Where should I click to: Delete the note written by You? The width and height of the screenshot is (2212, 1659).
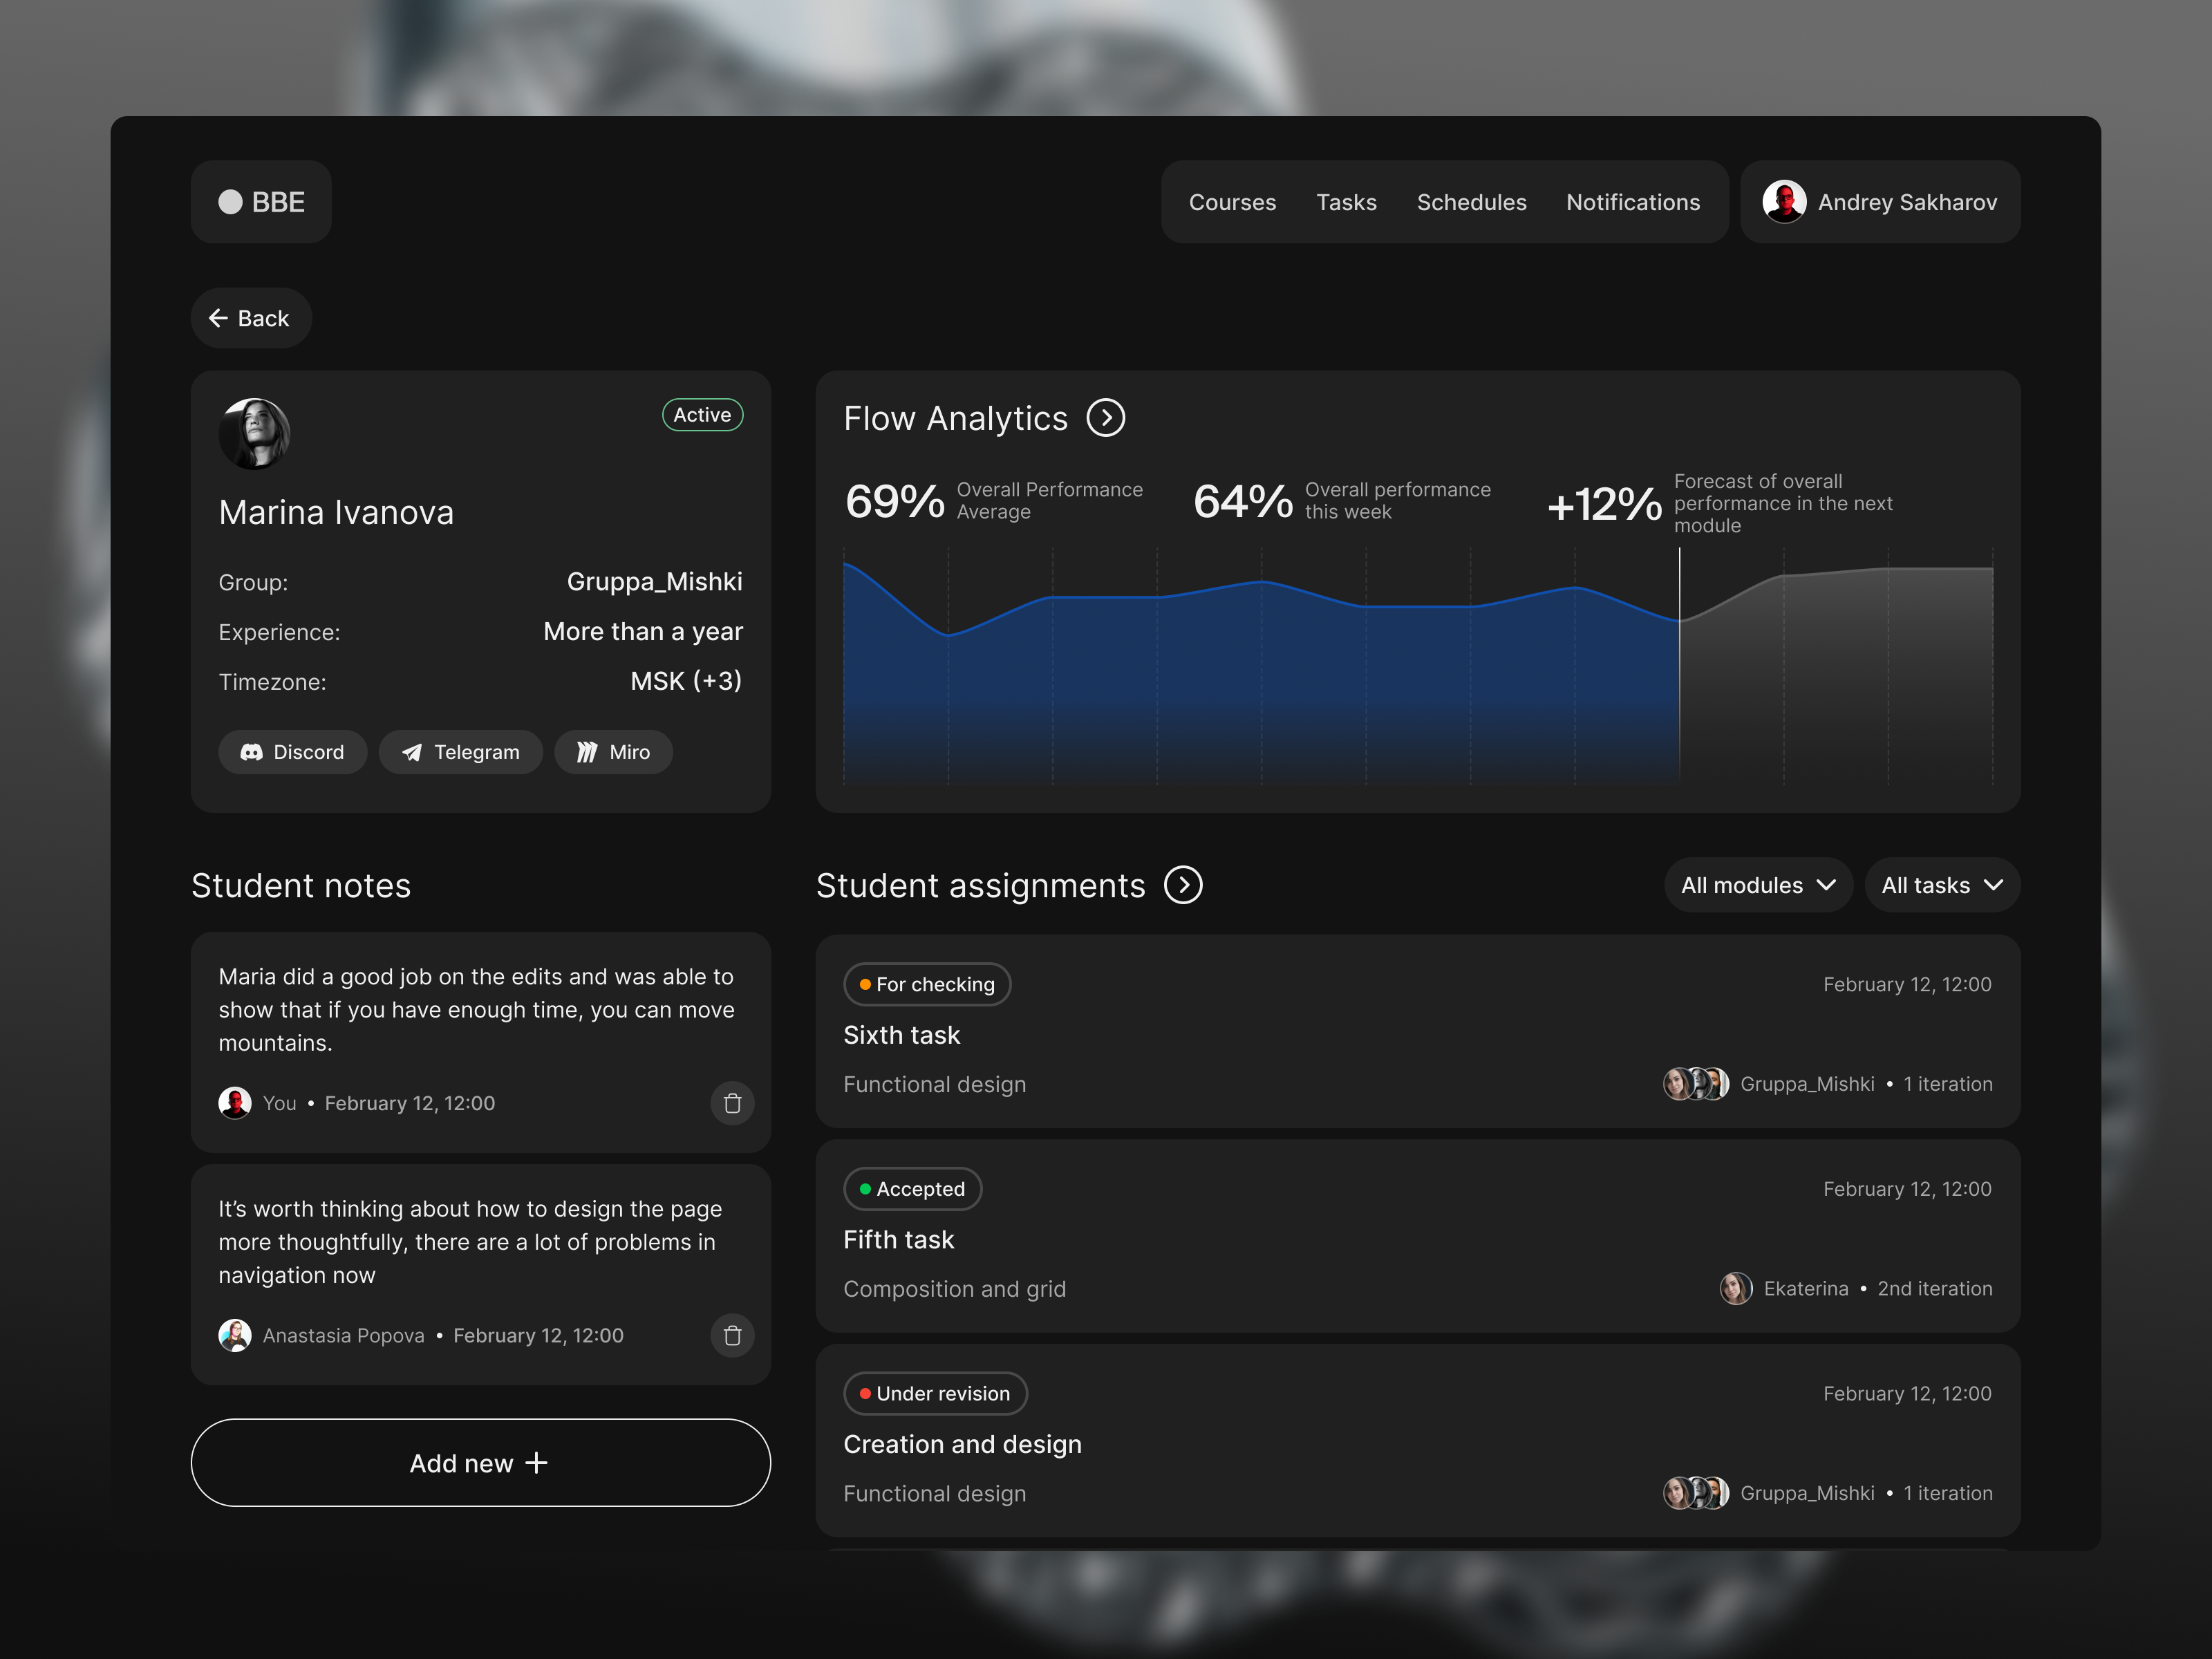click(733, 1103)
